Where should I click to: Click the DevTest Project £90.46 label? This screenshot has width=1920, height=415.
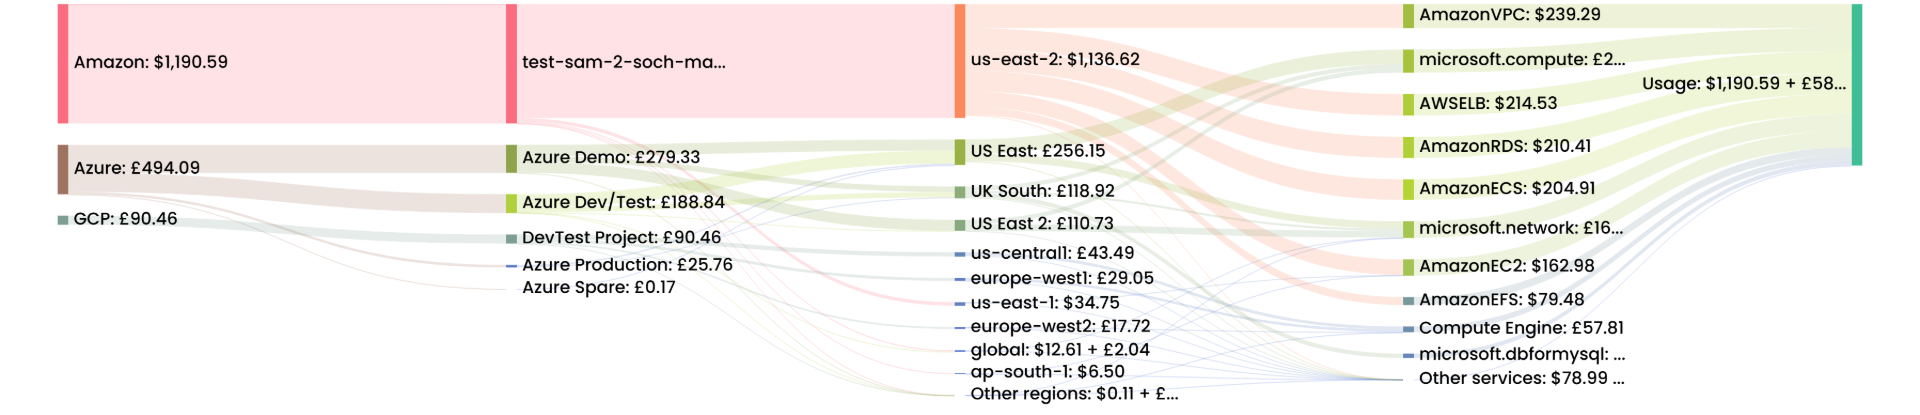point(621,238)
